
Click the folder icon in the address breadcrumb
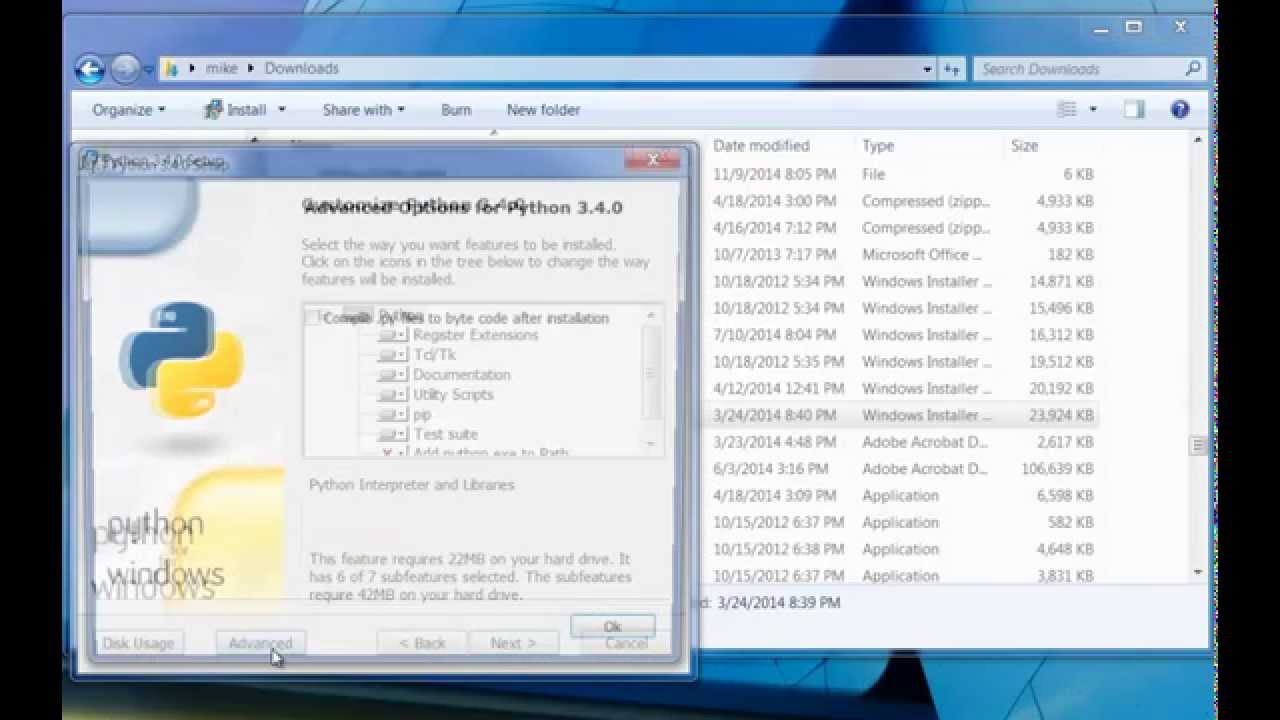coord(171,69)
